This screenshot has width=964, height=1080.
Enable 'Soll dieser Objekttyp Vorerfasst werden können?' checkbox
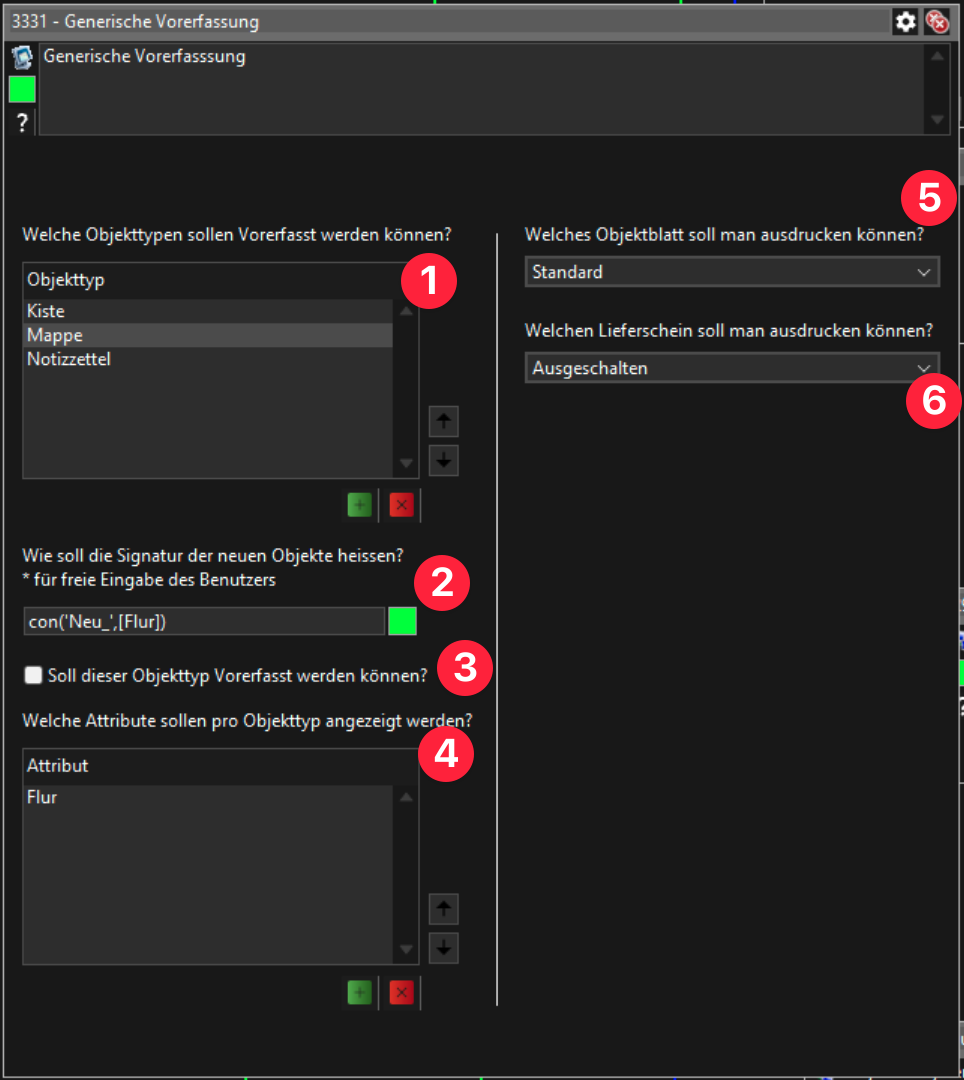(x=34, y=676)
